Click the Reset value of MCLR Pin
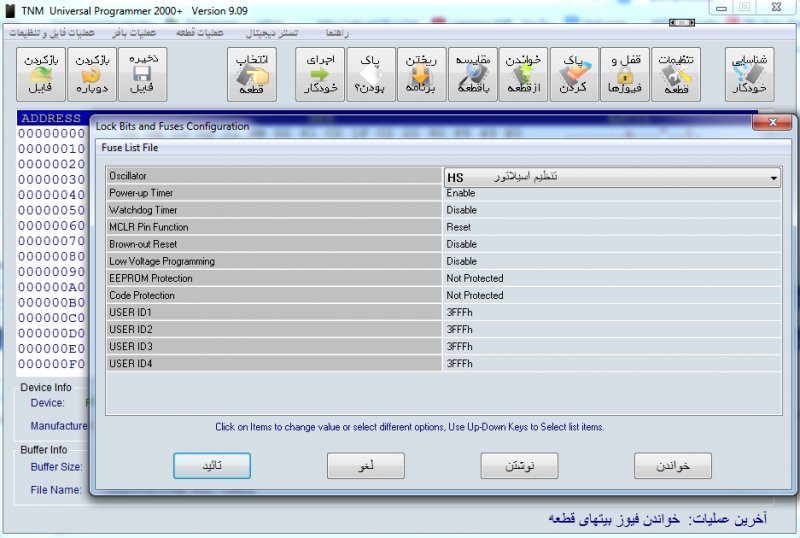Screen dimensions: 800x538 pyautogui.click(x=459, y=227)
